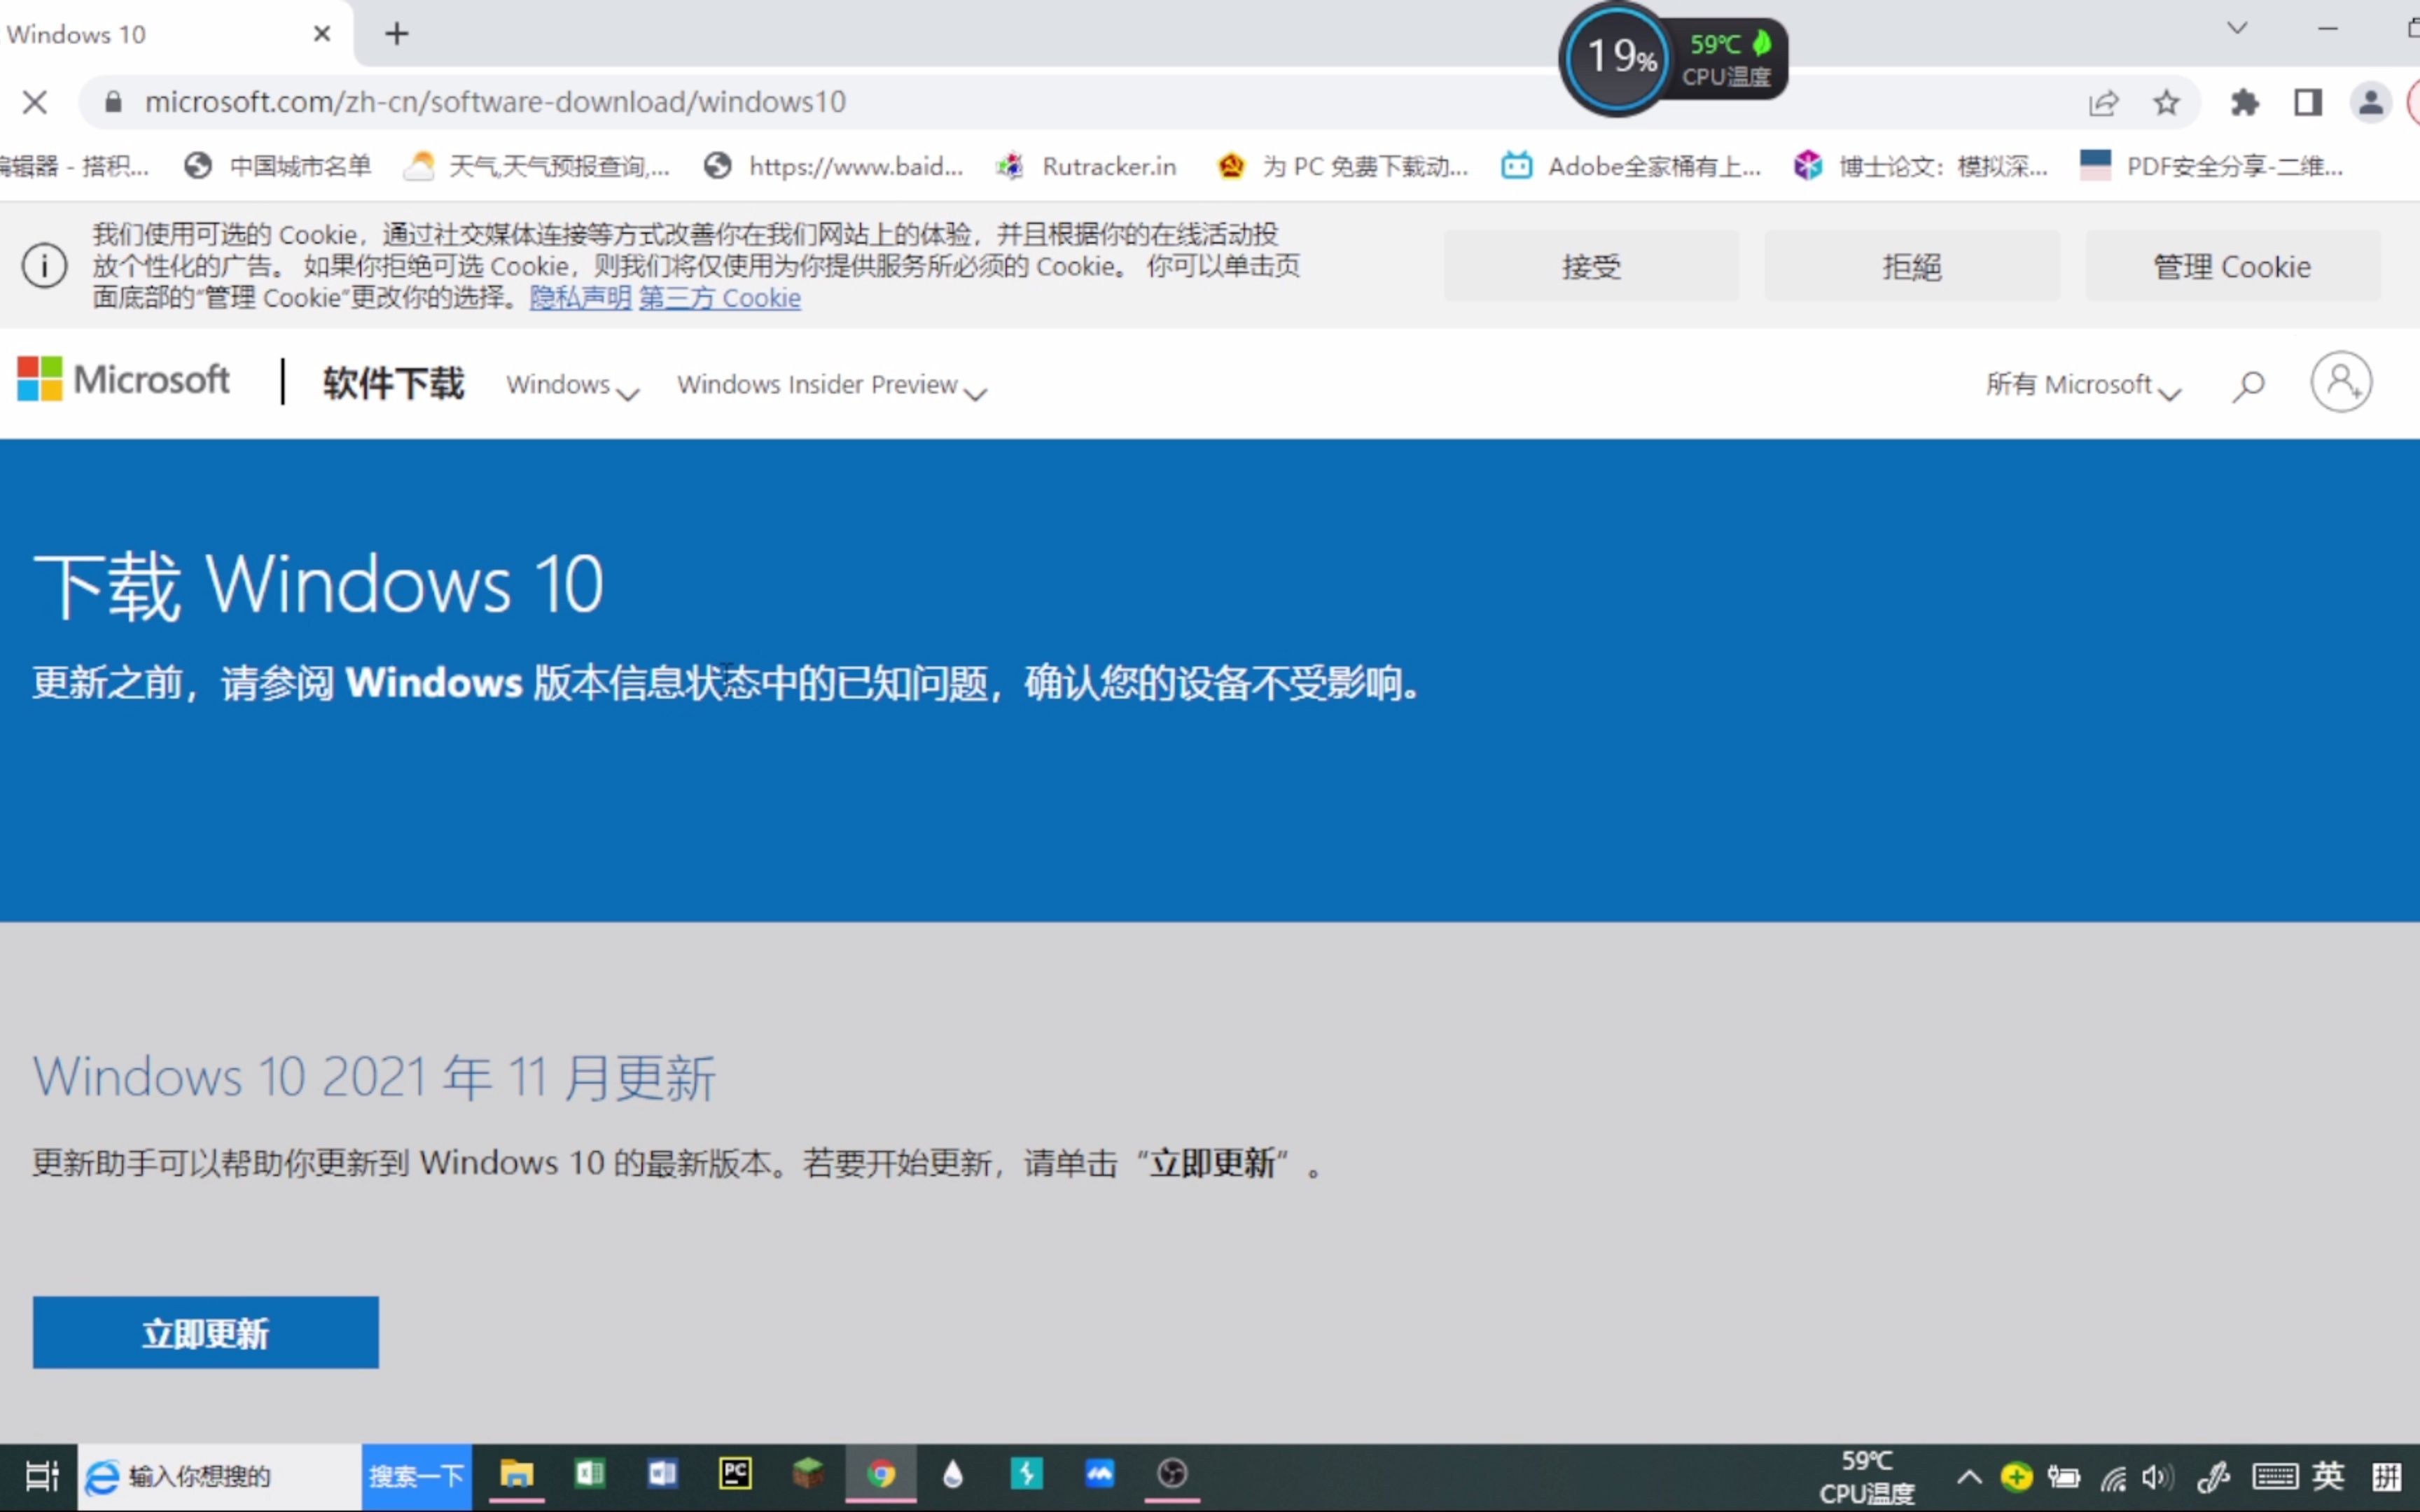Screen dimensions: 2420x1512
Task: Open the touch keyboard tray icon
Action: point(2275,1477)
